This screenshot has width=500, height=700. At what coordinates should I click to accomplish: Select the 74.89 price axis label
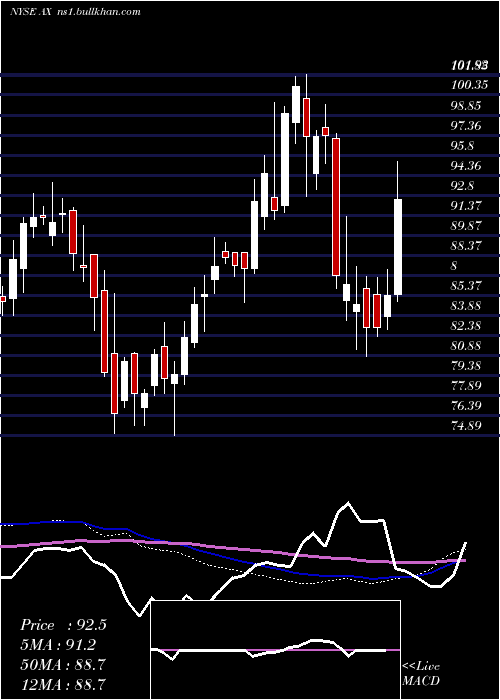pyautogui.click(x=466, y=425)
